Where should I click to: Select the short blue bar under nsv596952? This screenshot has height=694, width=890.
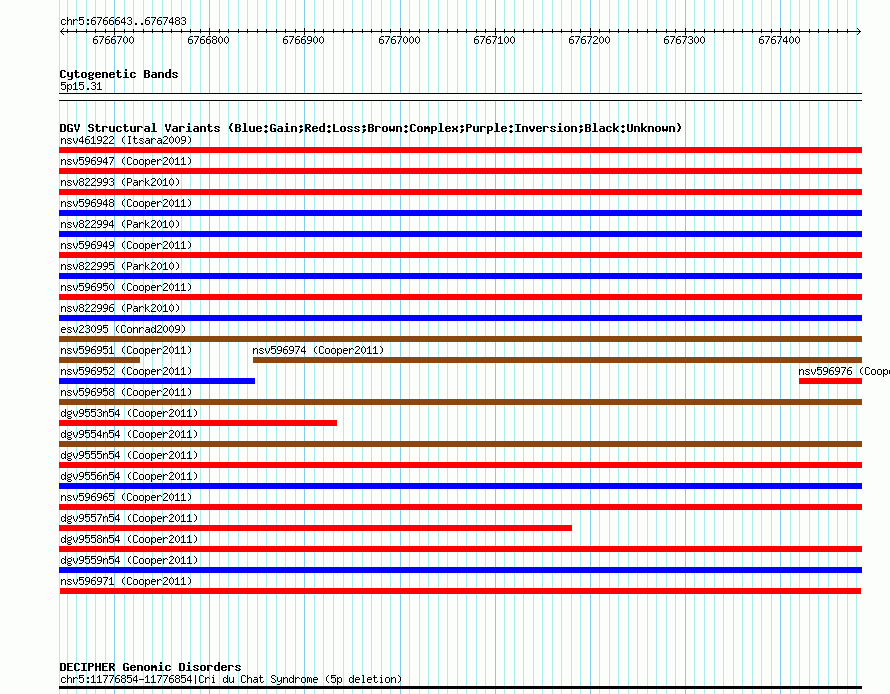pos(157,381)
